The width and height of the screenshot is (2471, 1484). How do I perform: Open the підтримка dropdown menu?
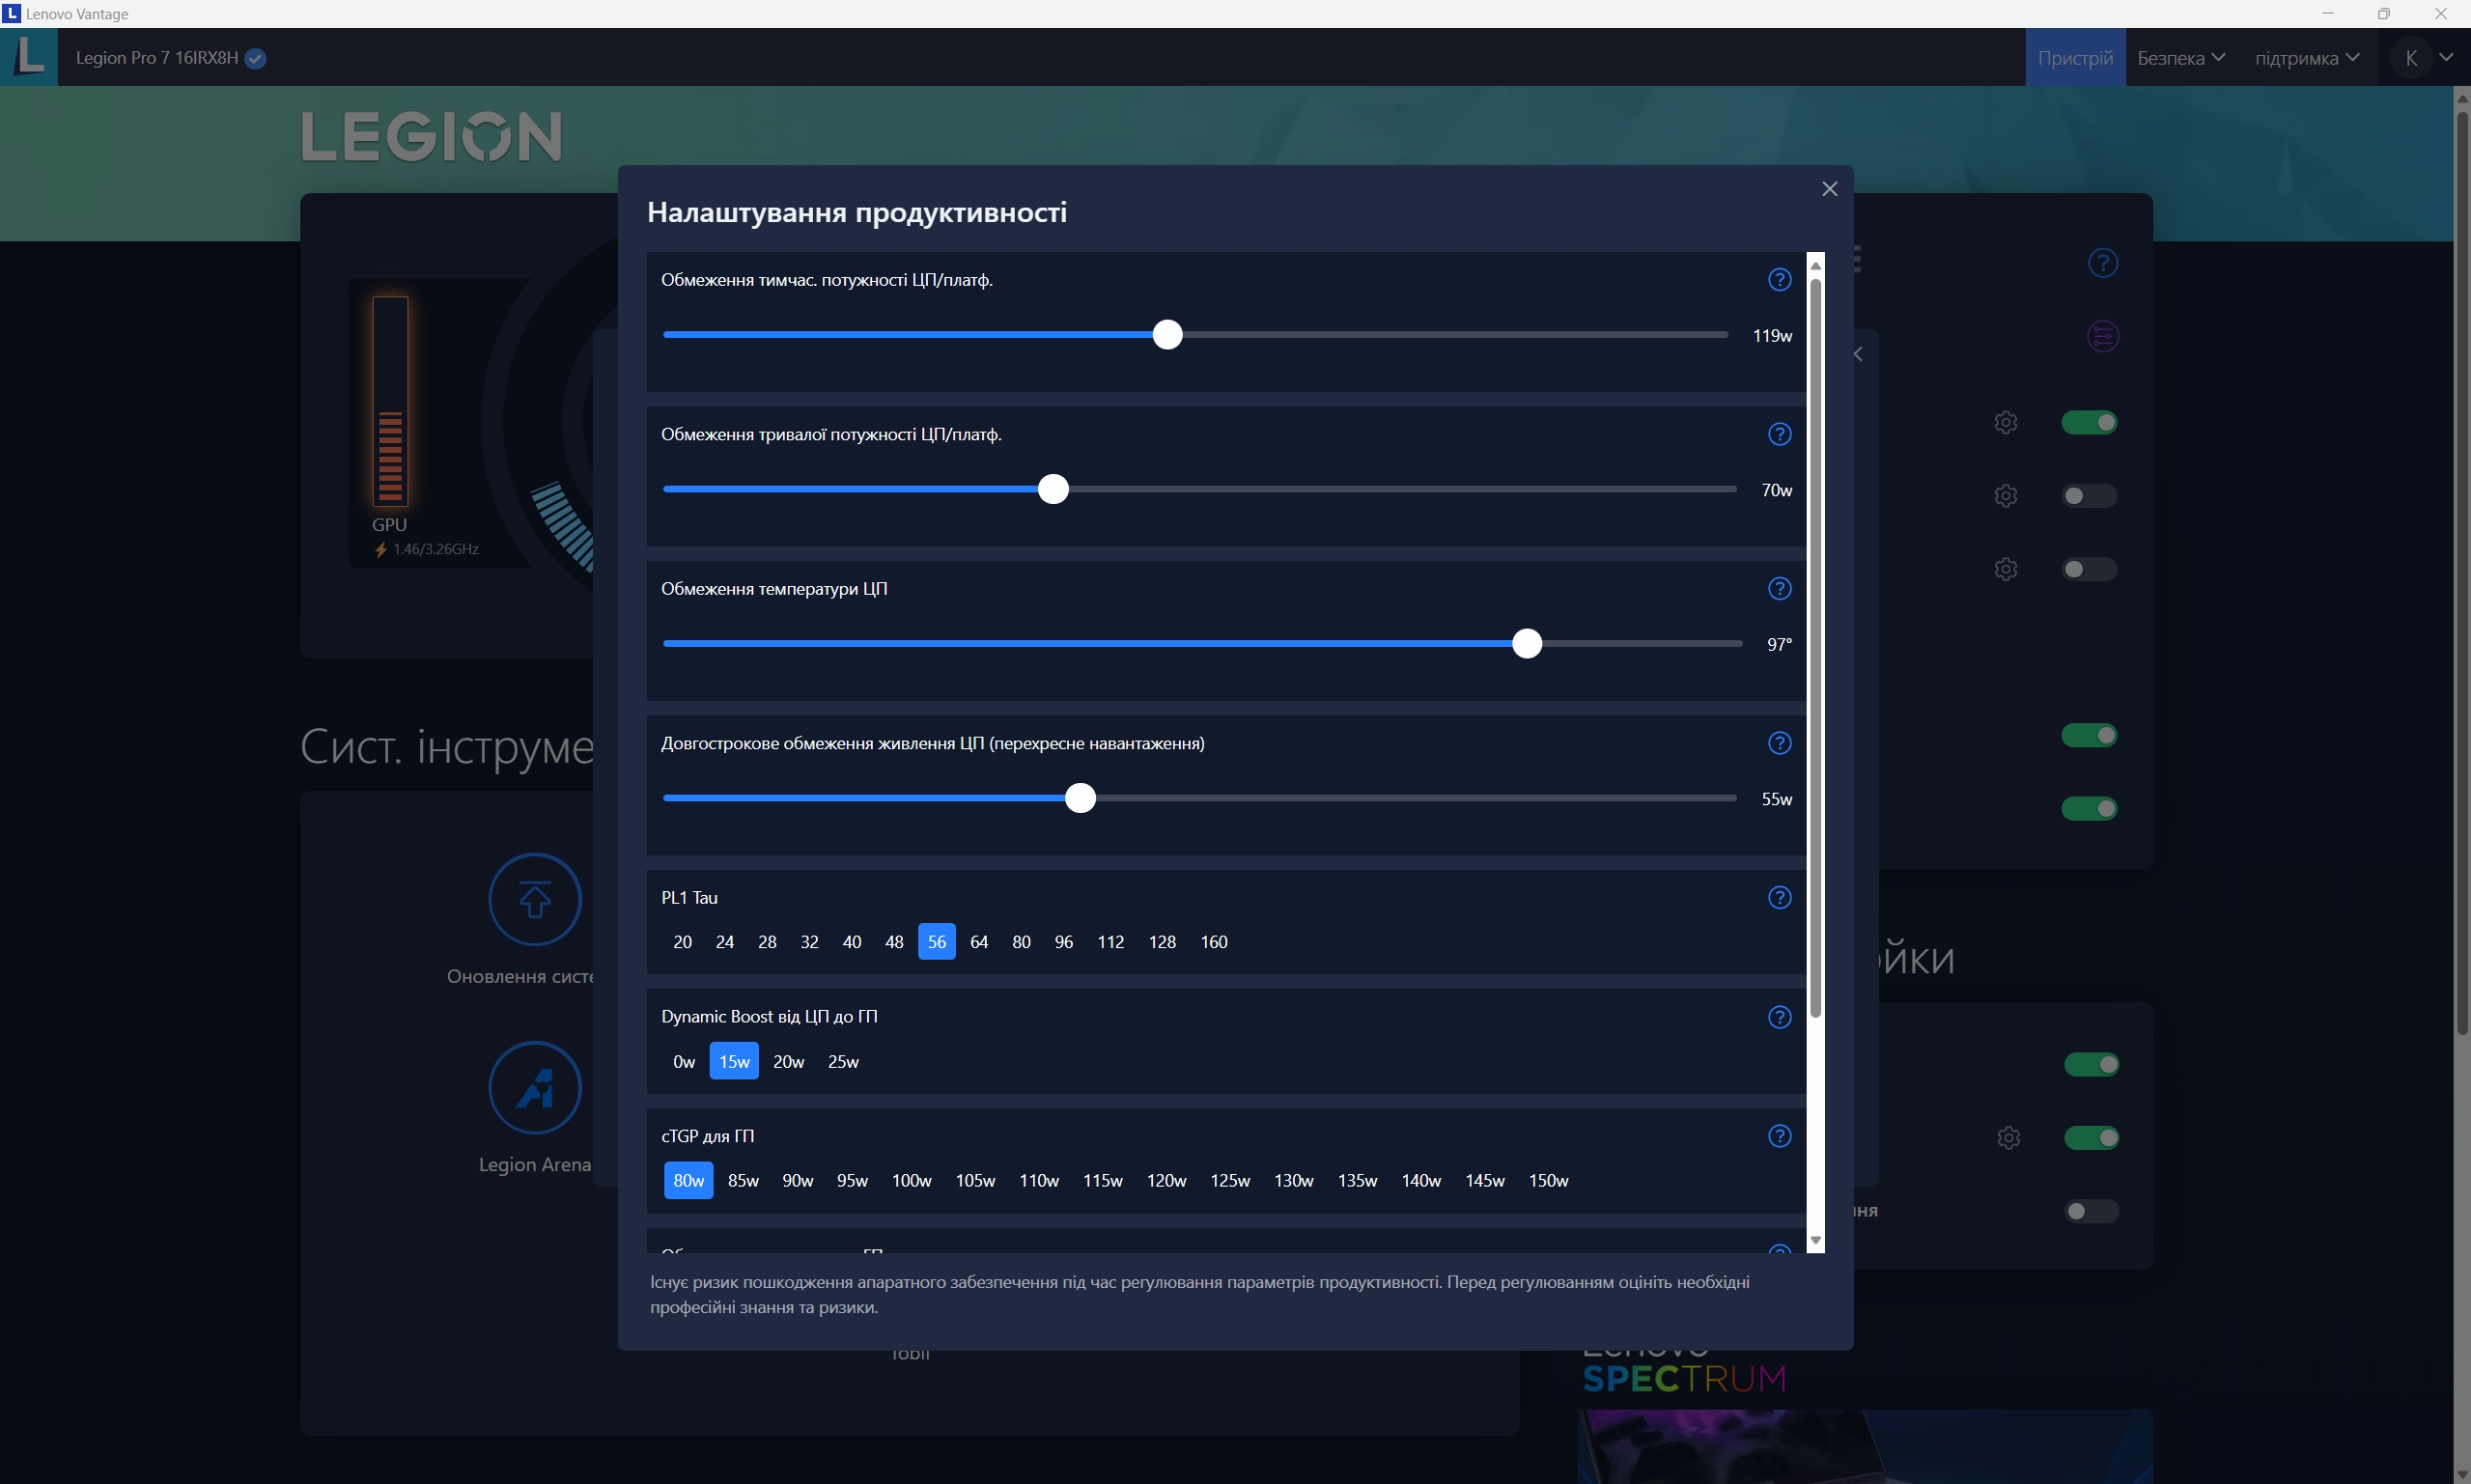click(x=2306, y=58)
